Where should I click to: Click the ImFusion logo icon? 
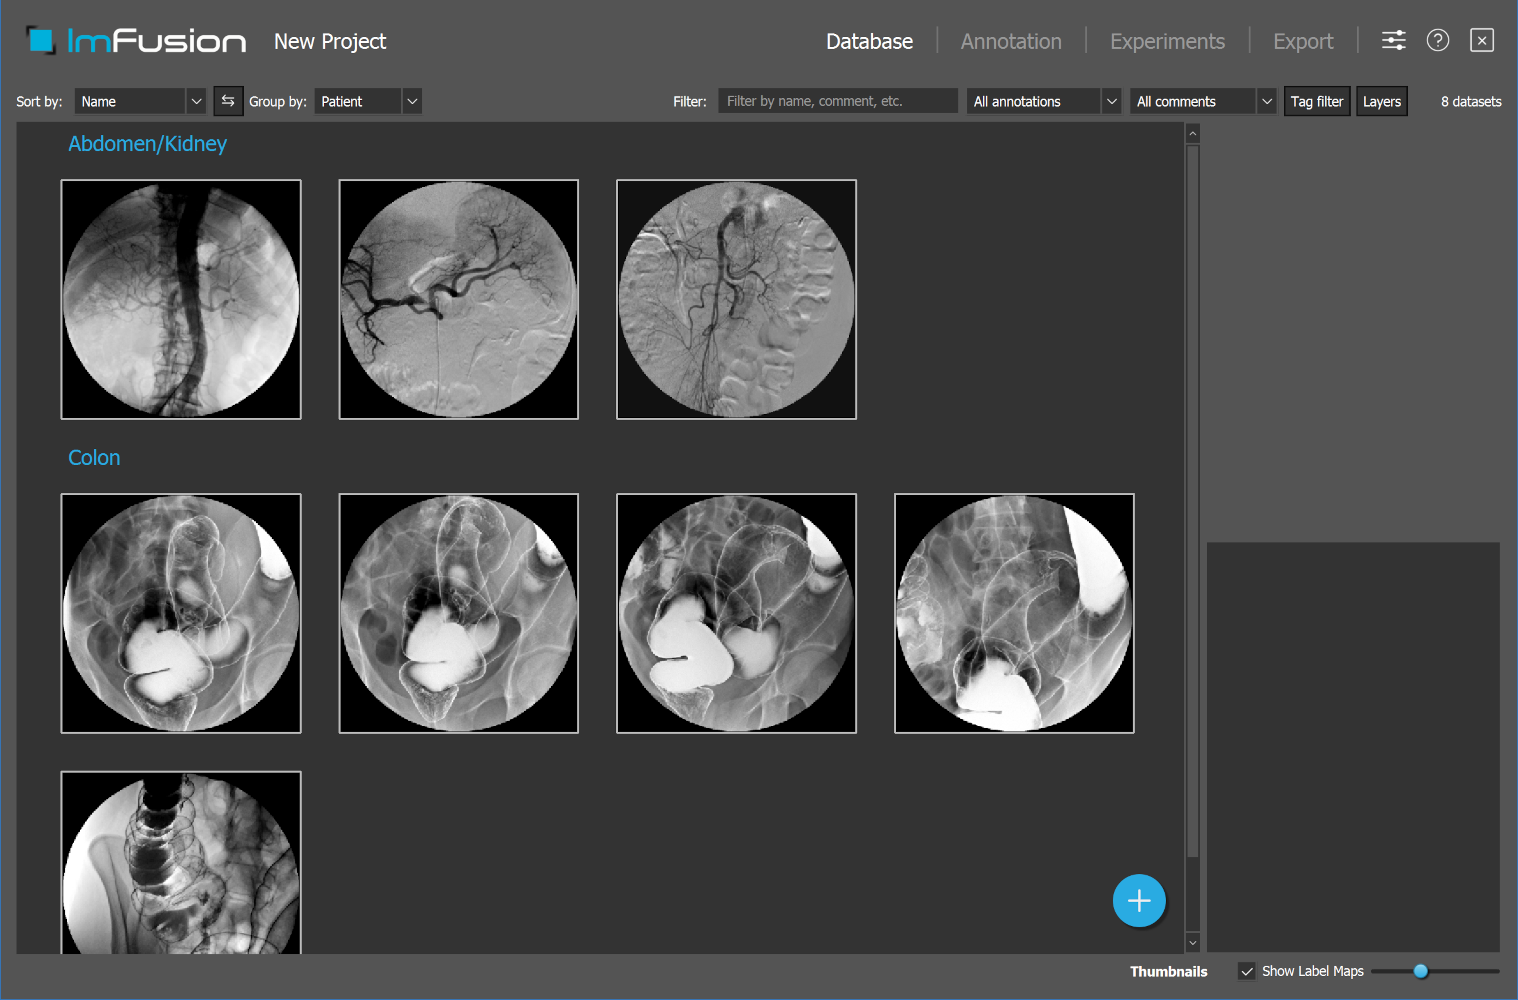click(x=41, y=41)
